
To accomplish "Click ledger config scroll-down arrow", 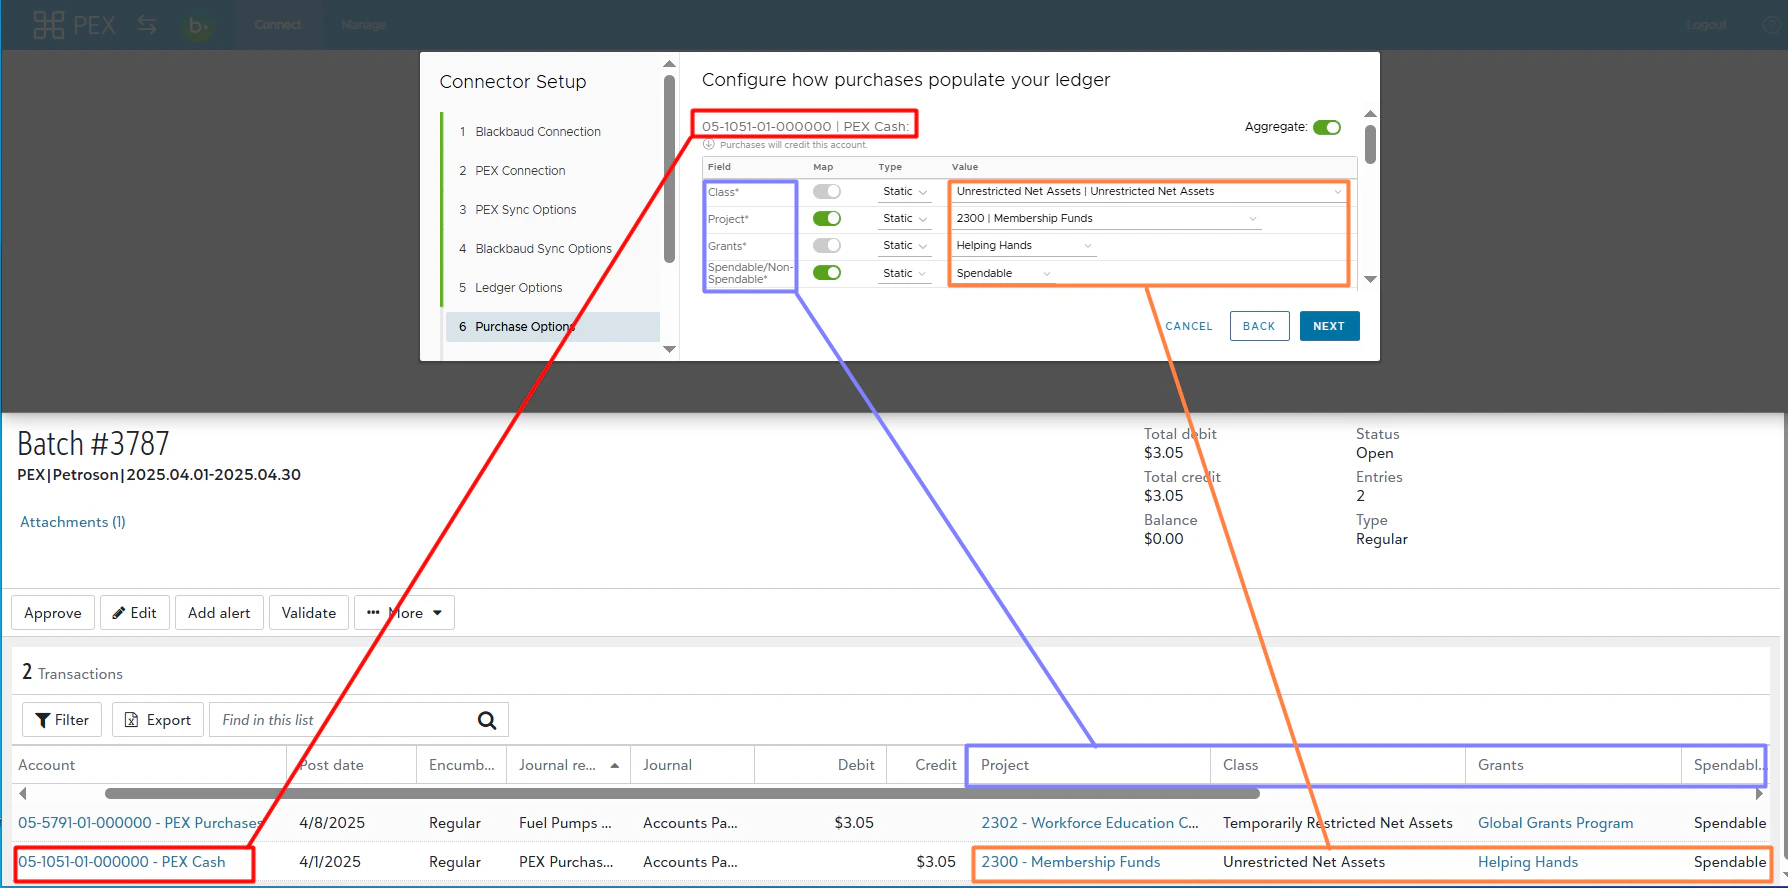I will [x=1370, y=279].
